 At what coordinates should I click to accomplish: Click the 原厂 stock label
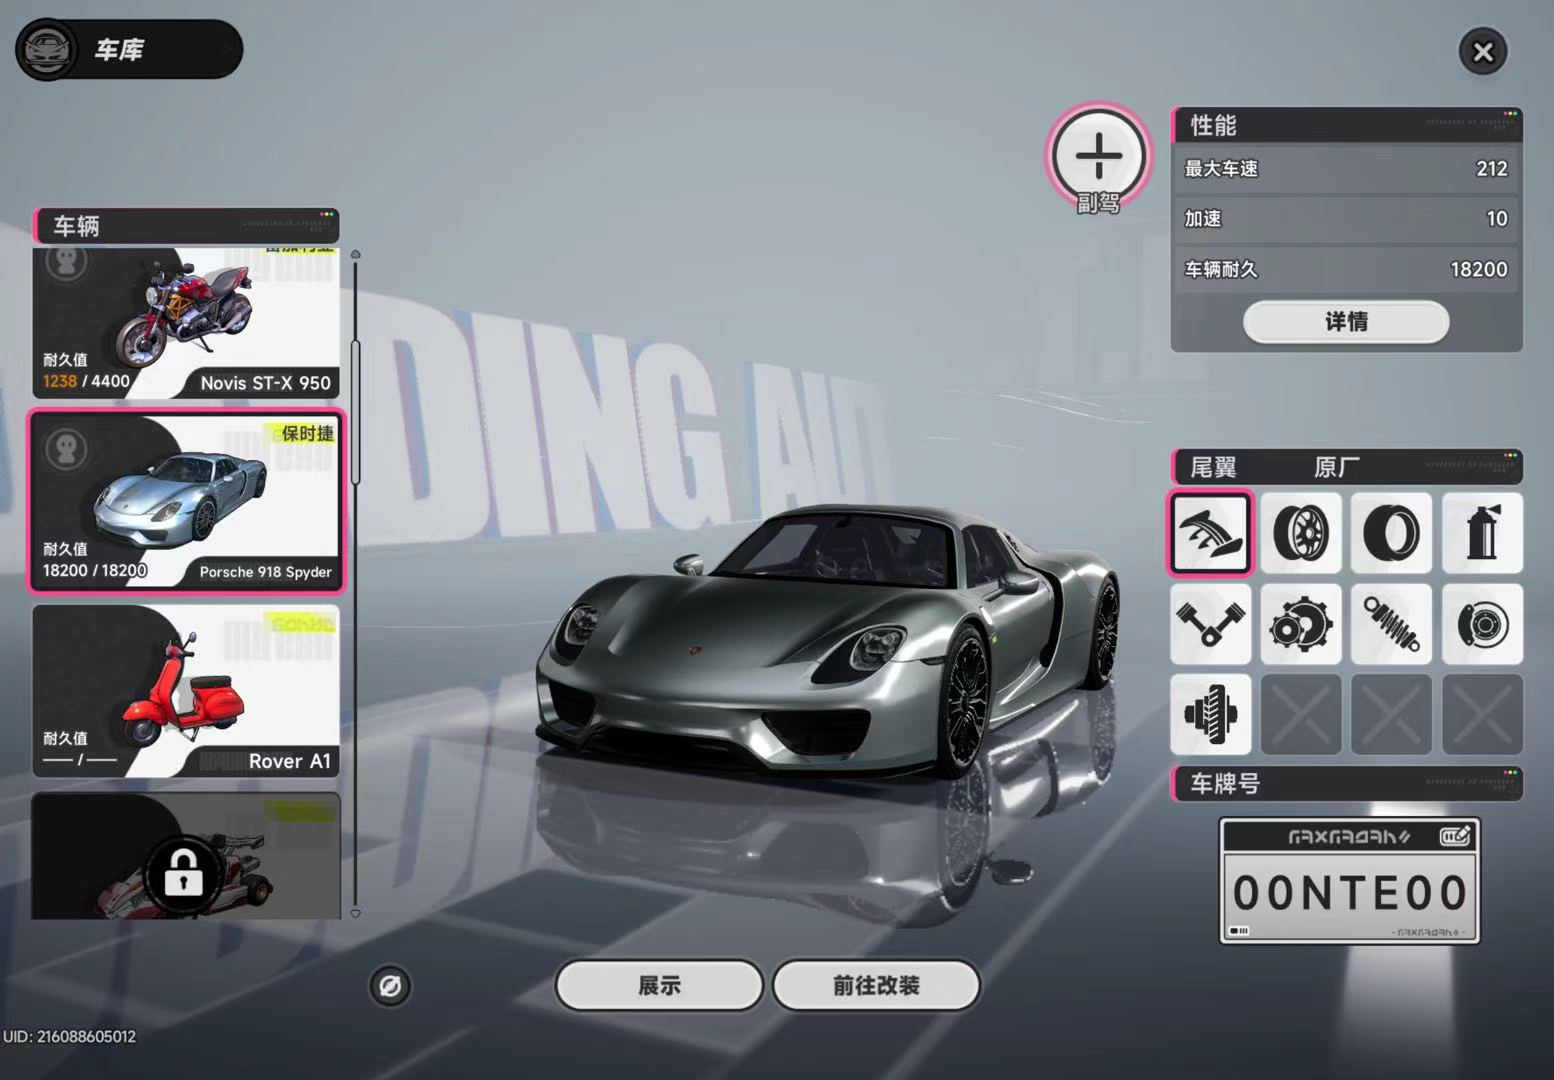1337,467
